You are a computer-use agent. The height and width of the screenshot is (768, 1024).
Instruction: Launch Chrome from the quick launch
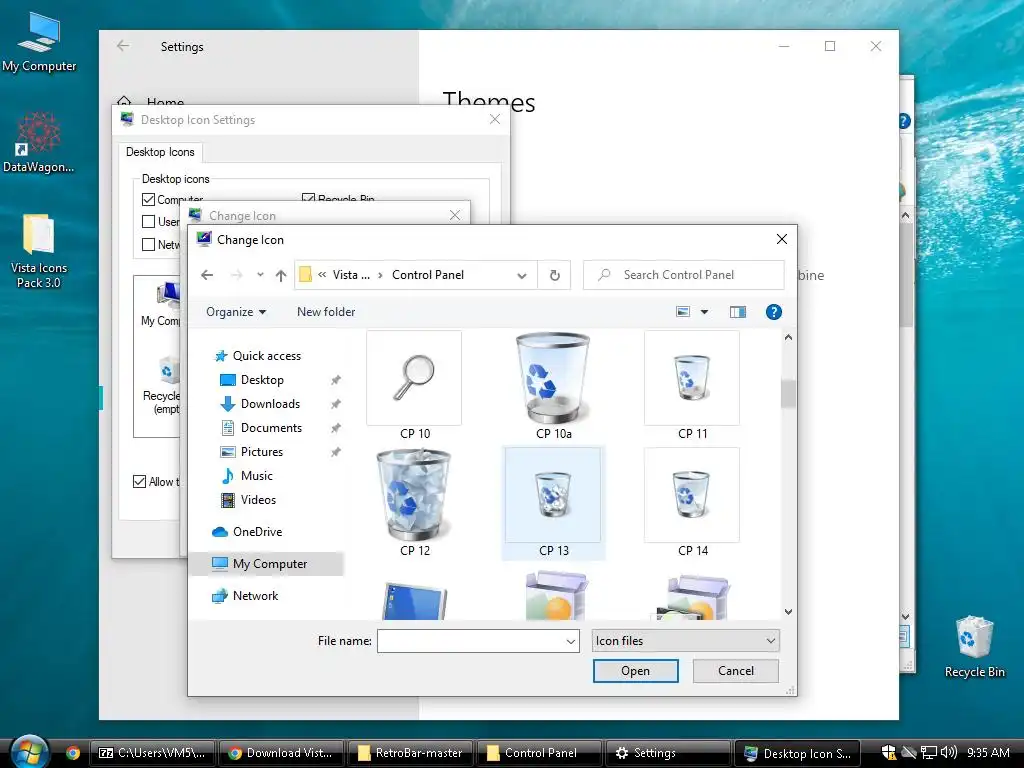click(73, 753)
